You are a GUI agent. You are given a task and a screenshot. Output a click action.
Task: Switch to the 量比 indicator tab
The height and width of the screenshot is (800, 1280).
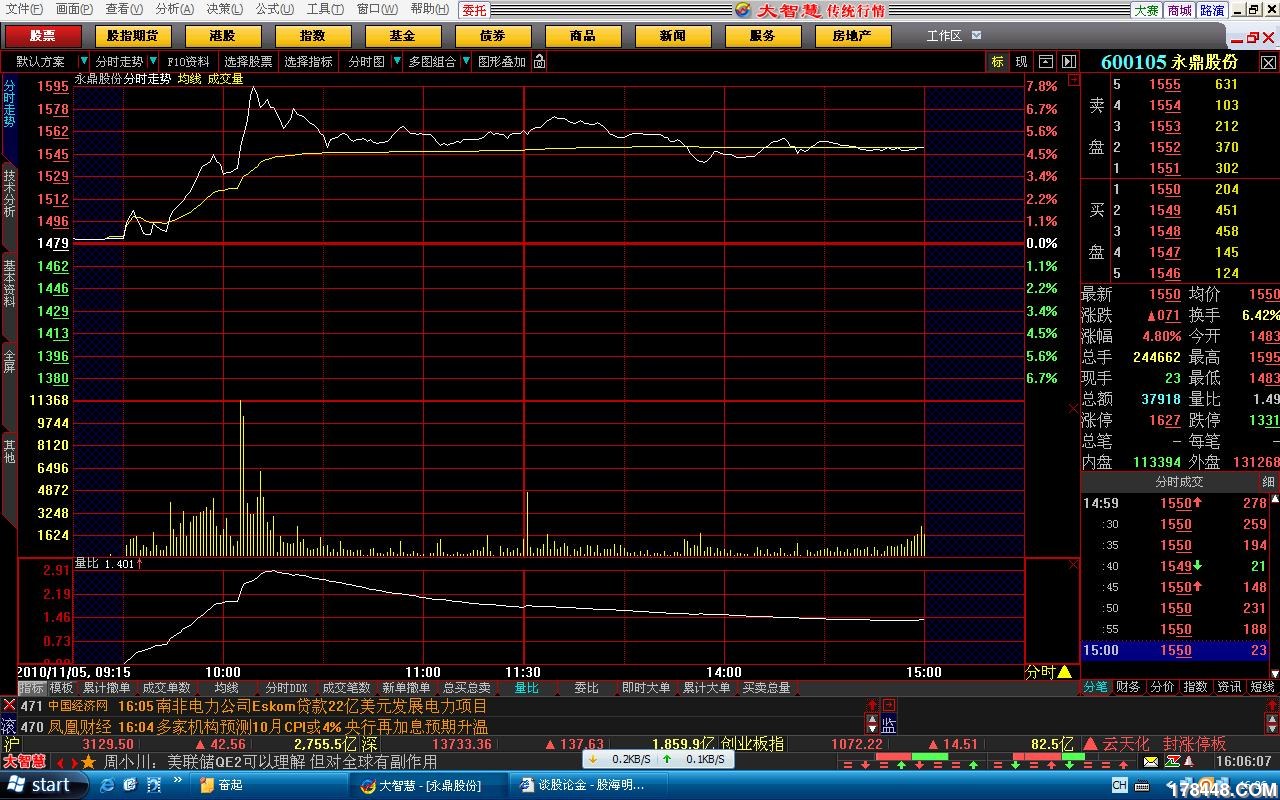pyautogui.click(x=526, y=688)
